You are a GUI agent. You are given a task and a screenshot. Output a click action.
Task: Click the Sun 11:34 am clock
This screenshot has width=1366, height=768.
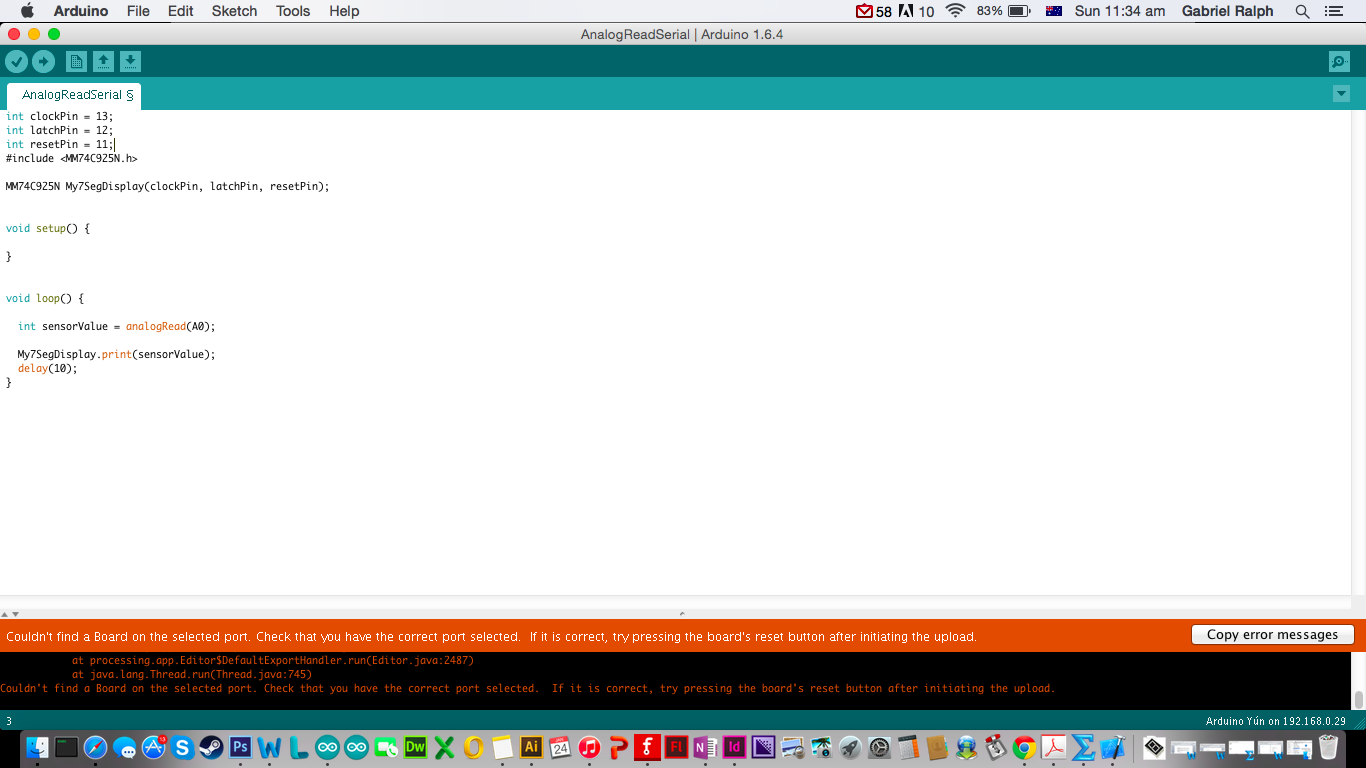[1120, 11]
